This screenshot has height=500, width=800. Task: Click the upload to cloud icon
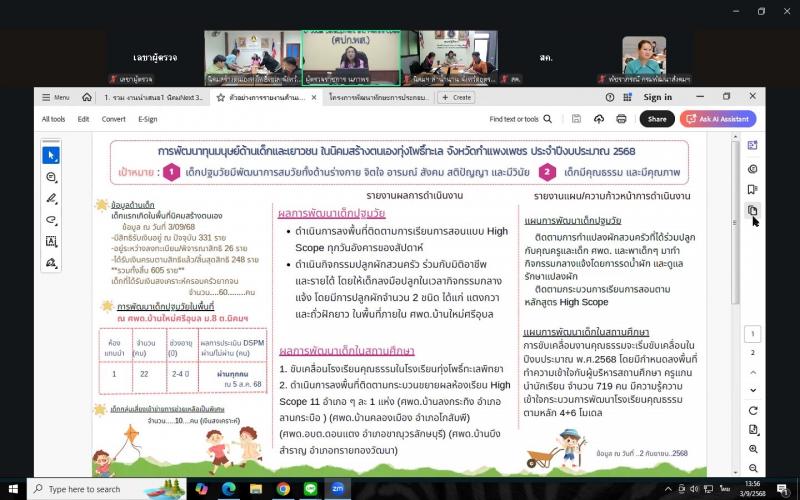click(x=599, y=119)
